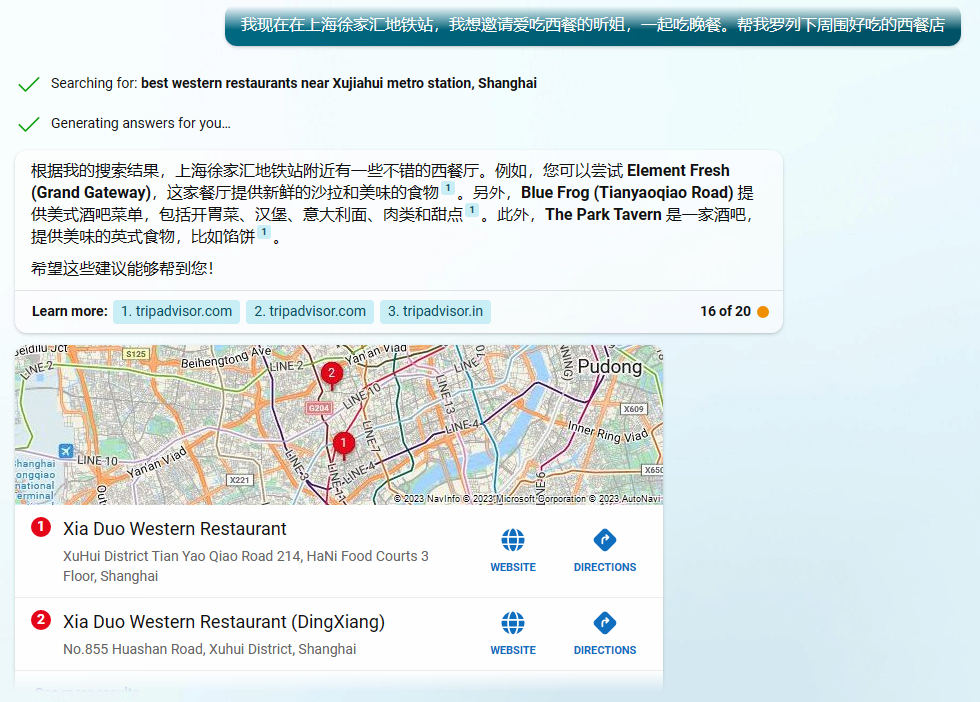Get directions to Xia Duo Western Restaurant (DingXiang)
980x702 pixels.
pyautogui.click(x=604, y=633)
